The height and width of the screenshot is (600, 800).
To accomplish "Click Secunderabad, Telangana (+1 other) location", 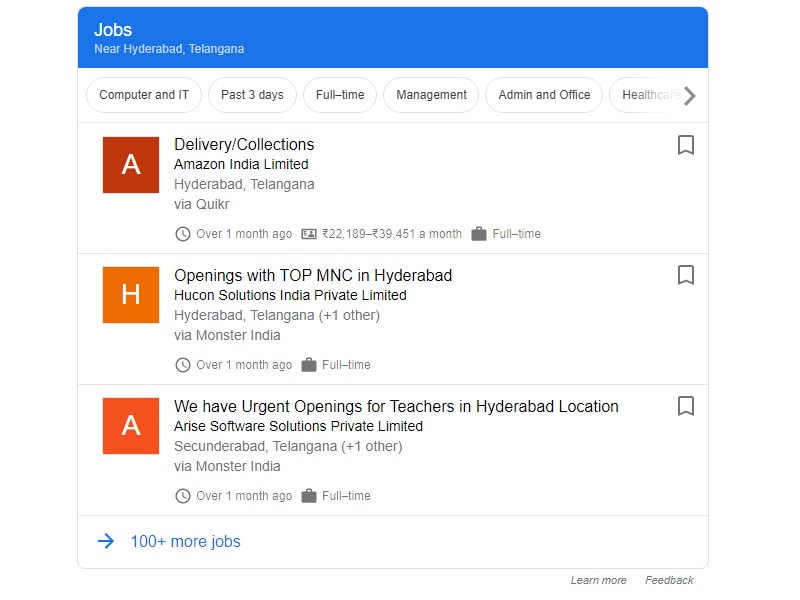I will point(288,446).
